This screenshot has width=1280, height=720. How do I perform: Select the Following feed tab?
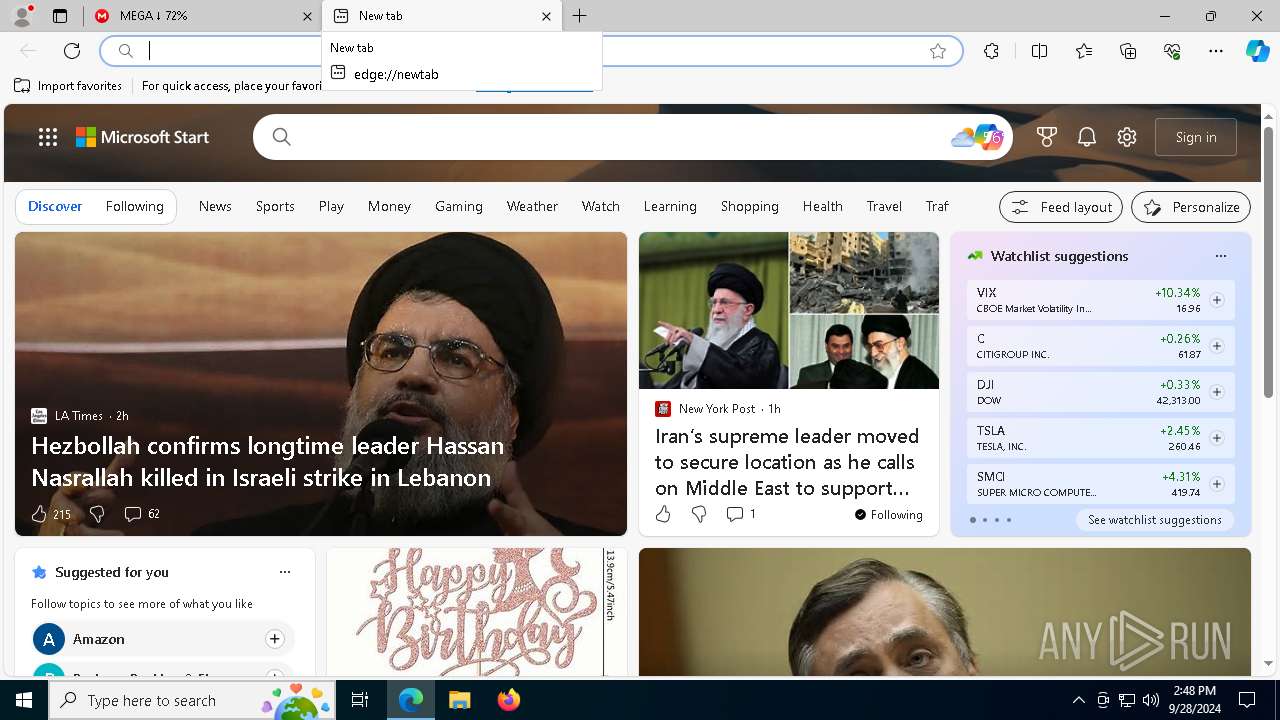134,206
